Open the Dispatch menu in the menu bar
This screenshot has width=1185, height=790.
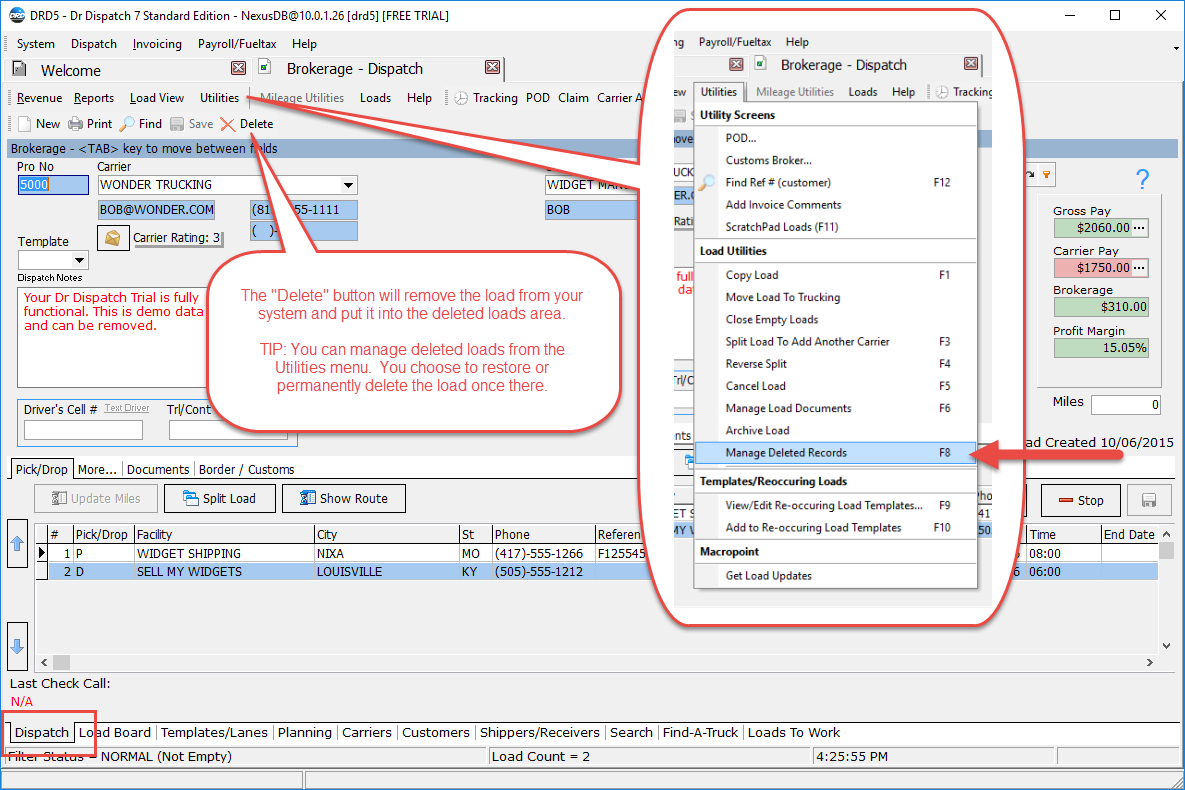pyautogui.click(x=94, y=44)
